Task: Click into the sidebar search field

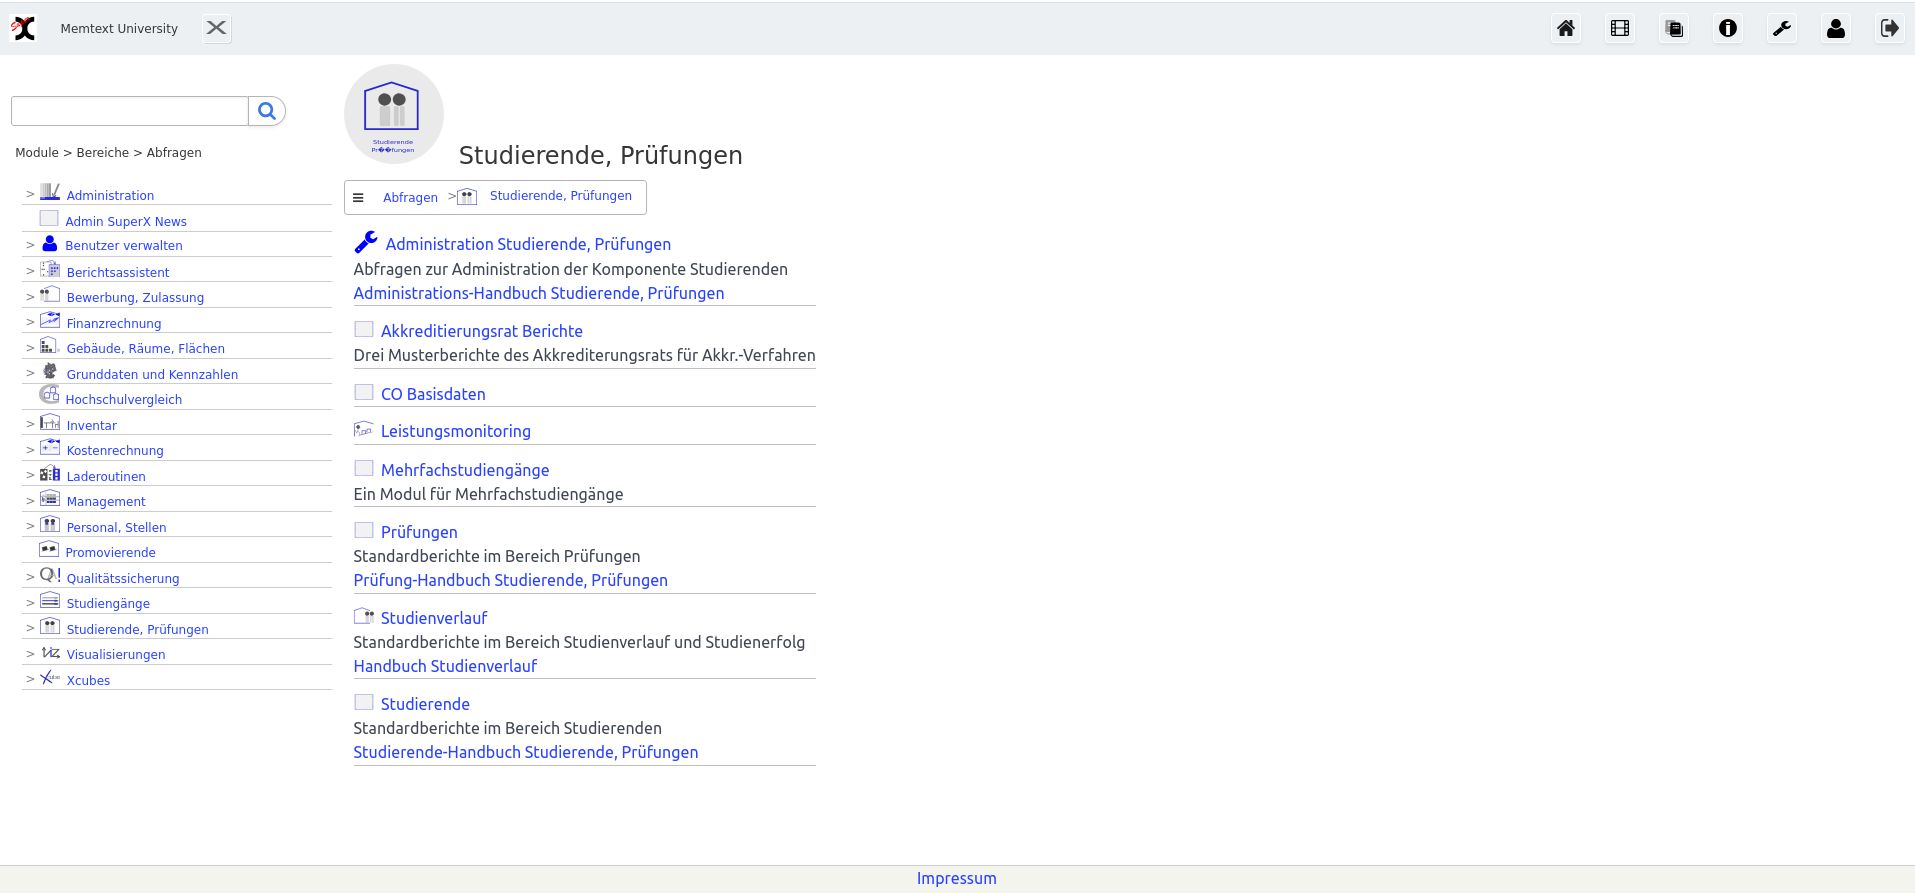Action: (x=129, y=111)
